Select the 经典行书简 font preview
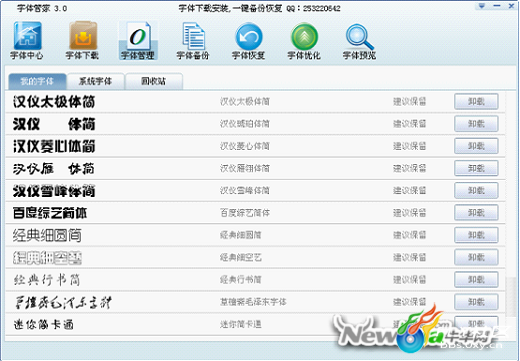The width and height of the screenshot is (520, 361). pos(47,280)
